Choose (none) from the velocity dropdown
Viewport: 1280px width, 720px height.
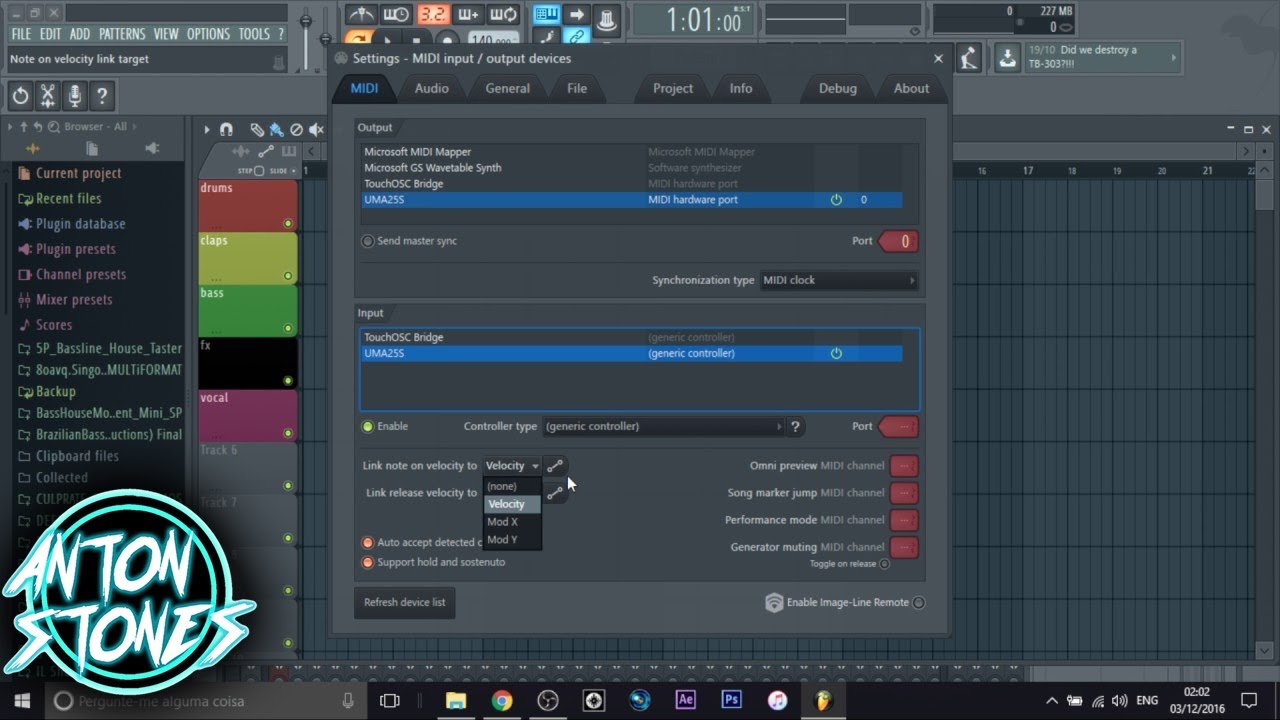point(512,486)
